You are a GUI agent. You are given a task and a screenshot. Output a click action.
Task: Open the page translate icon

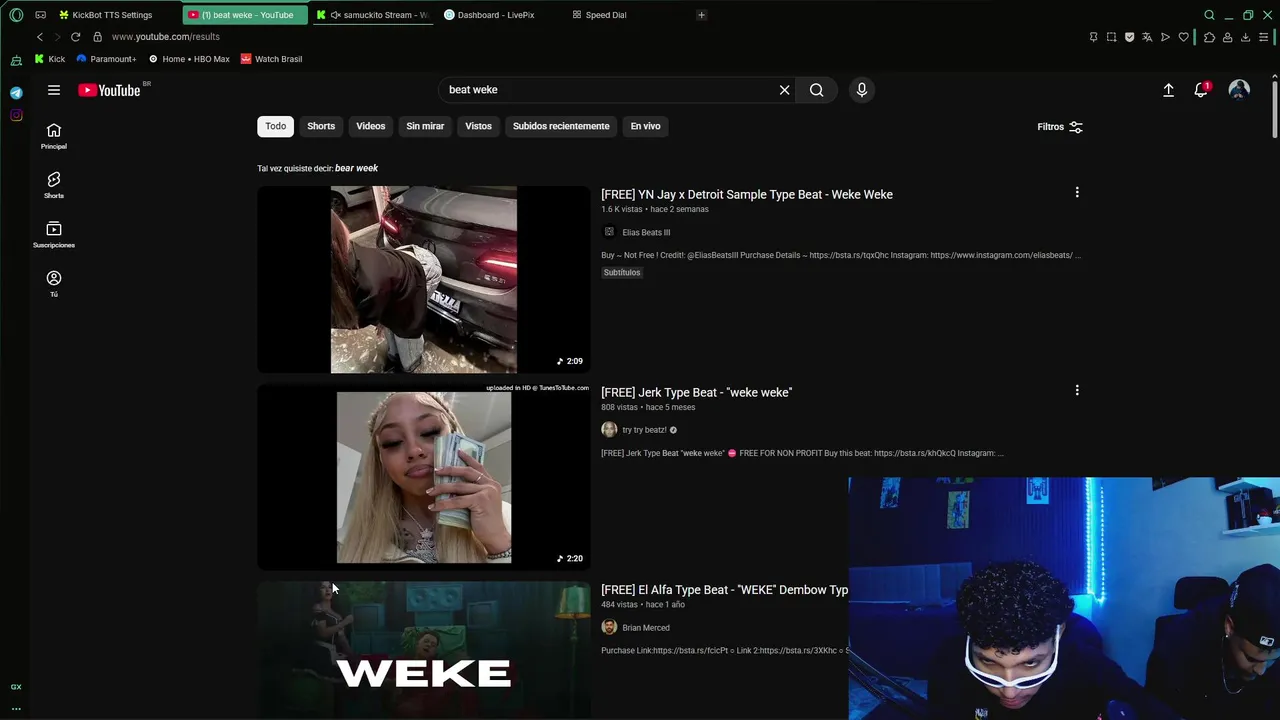coord(1147,37)
